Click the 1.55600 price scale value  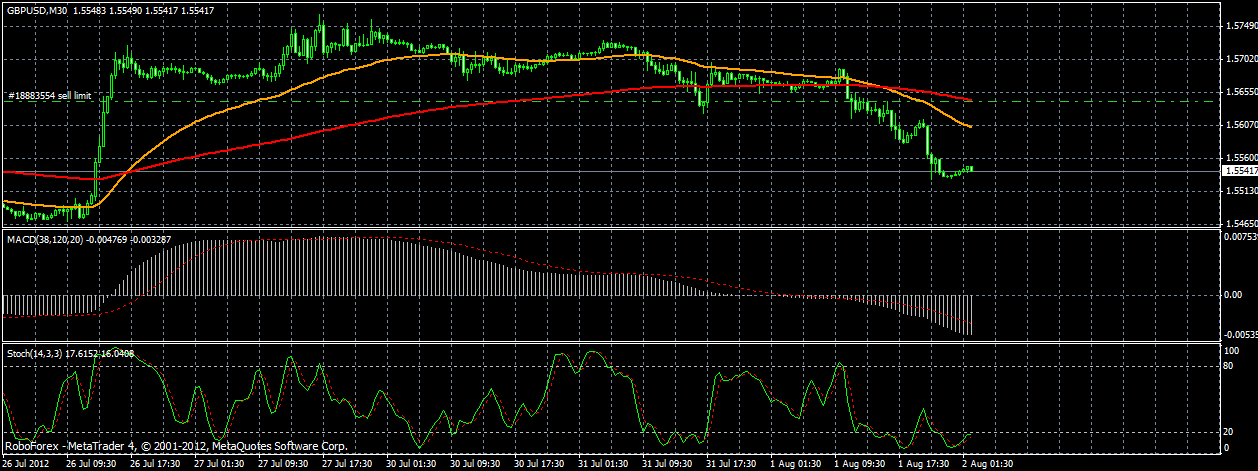pyautogui.click(x=1240, y=158)
